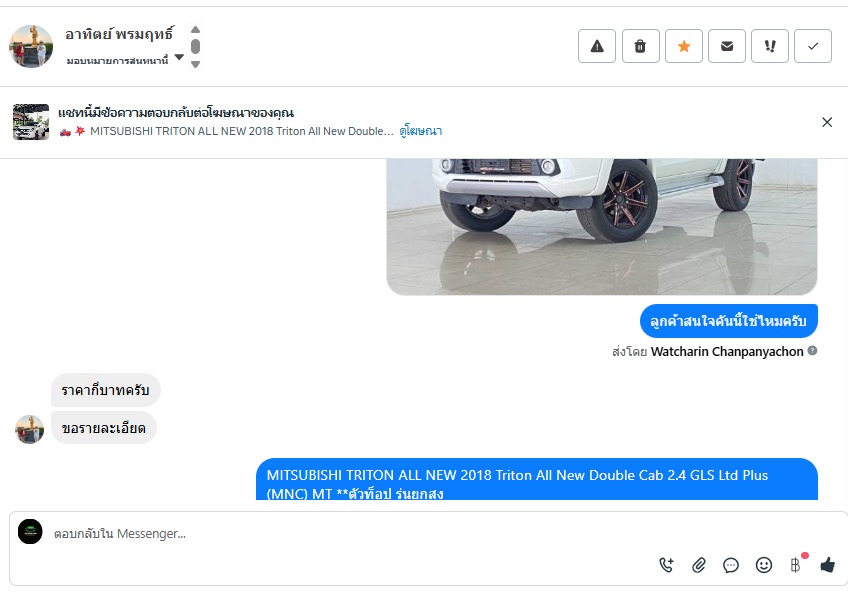
Task: Attach a file using the paperclip icon
Action: [x=699, y=566]
